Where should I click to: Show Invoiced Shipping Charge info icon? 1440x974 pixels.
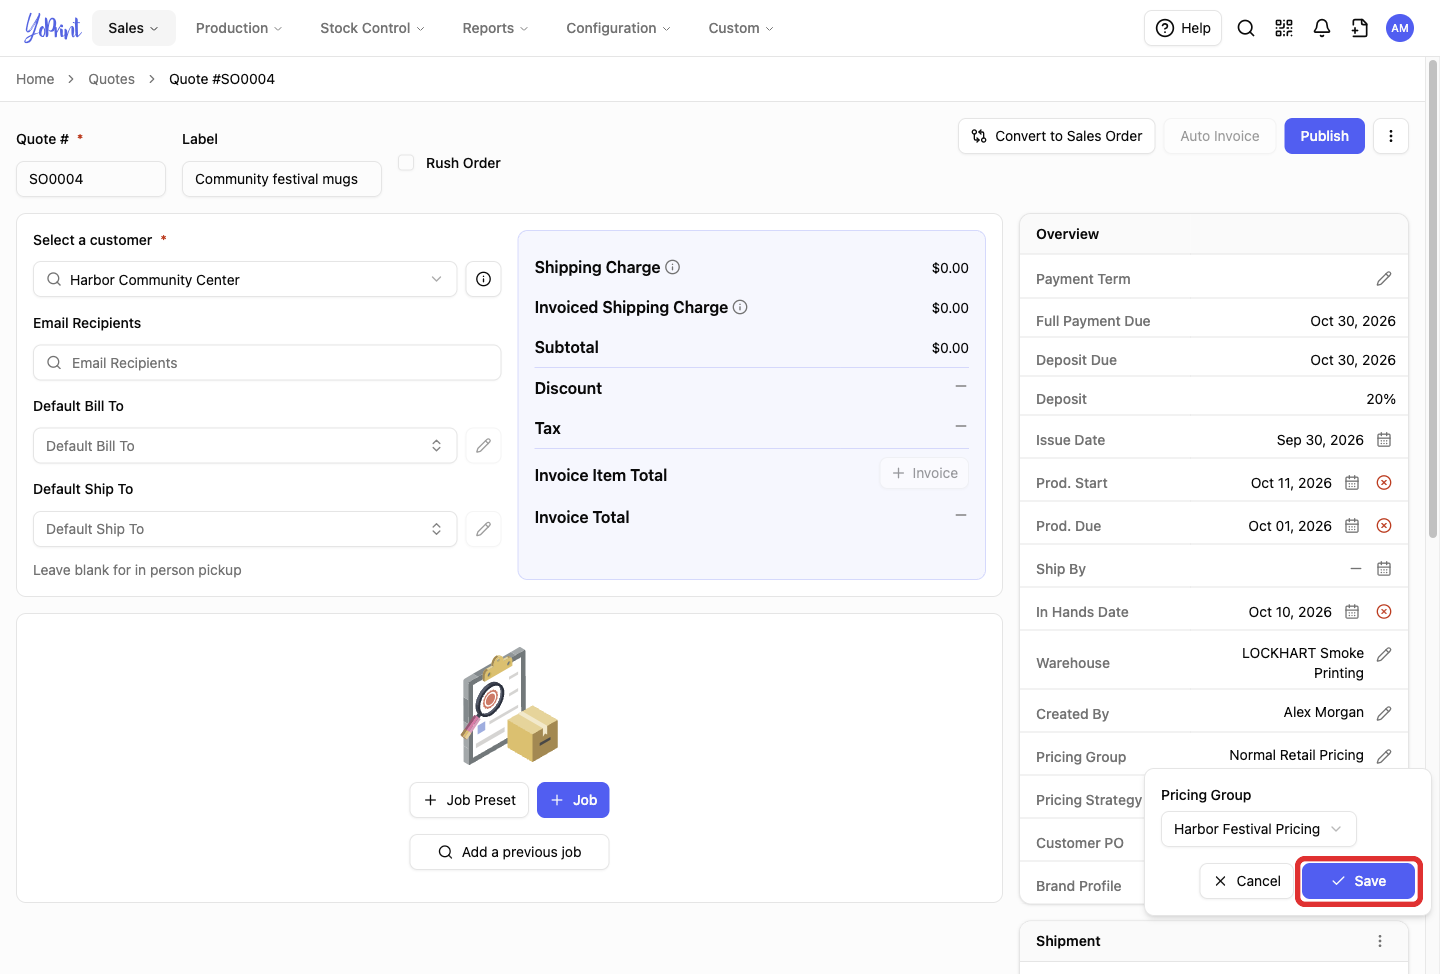[740, 307]
